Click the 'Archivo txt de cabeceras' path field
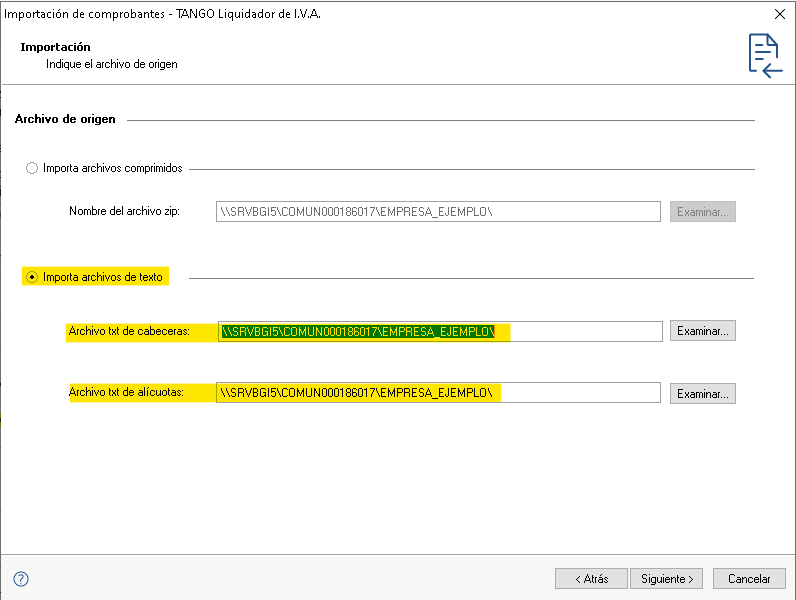 pos(440,331)
